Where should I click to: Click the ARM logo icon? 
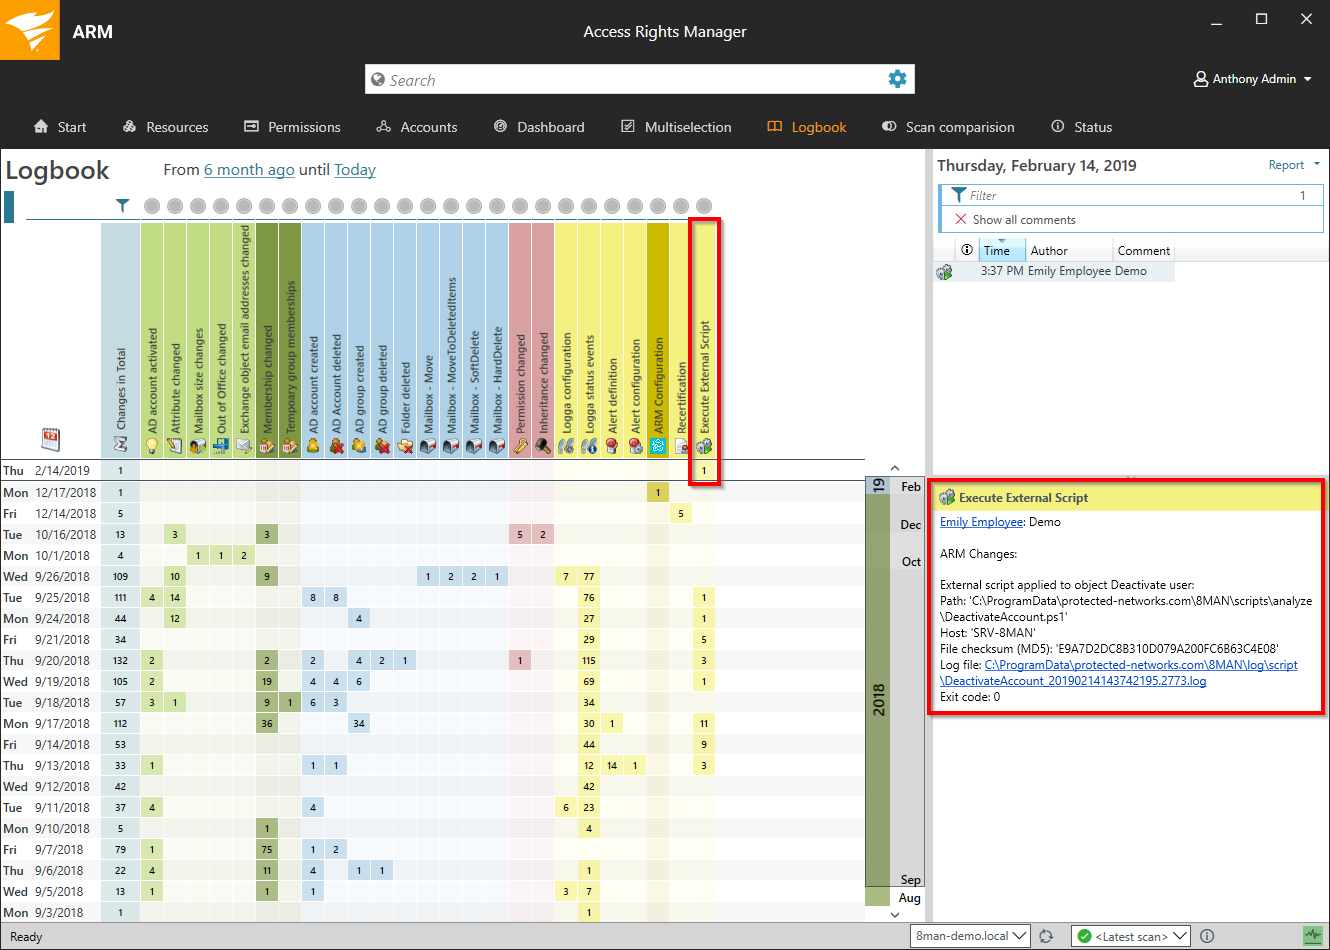29,30
